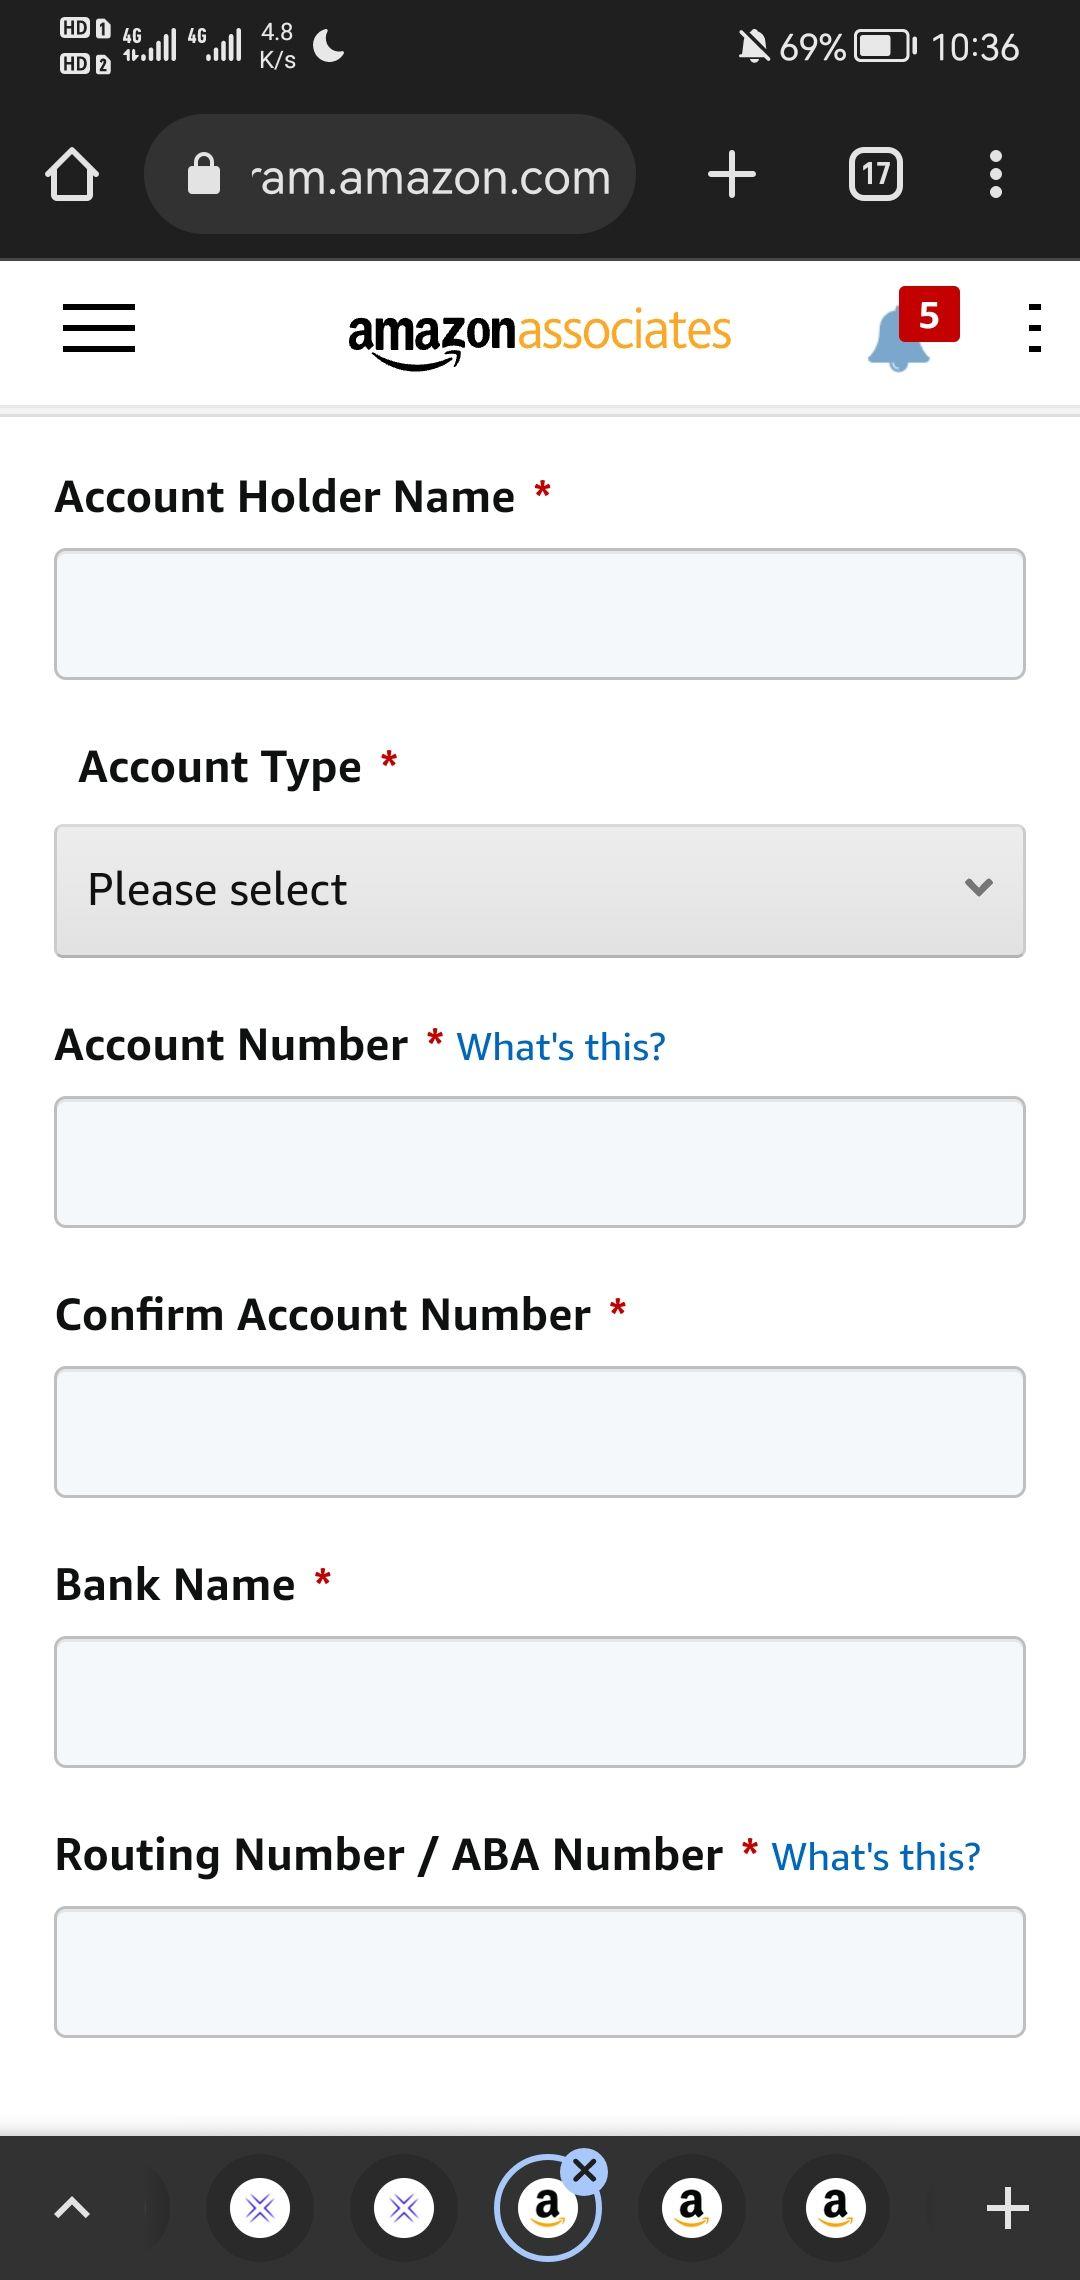Click into the Bank Name field

[540, 1702]
